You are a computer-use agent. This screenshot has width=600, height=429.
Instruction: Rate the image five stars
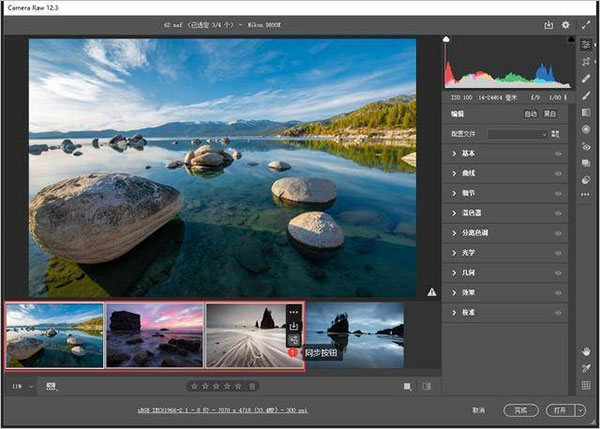238,387
